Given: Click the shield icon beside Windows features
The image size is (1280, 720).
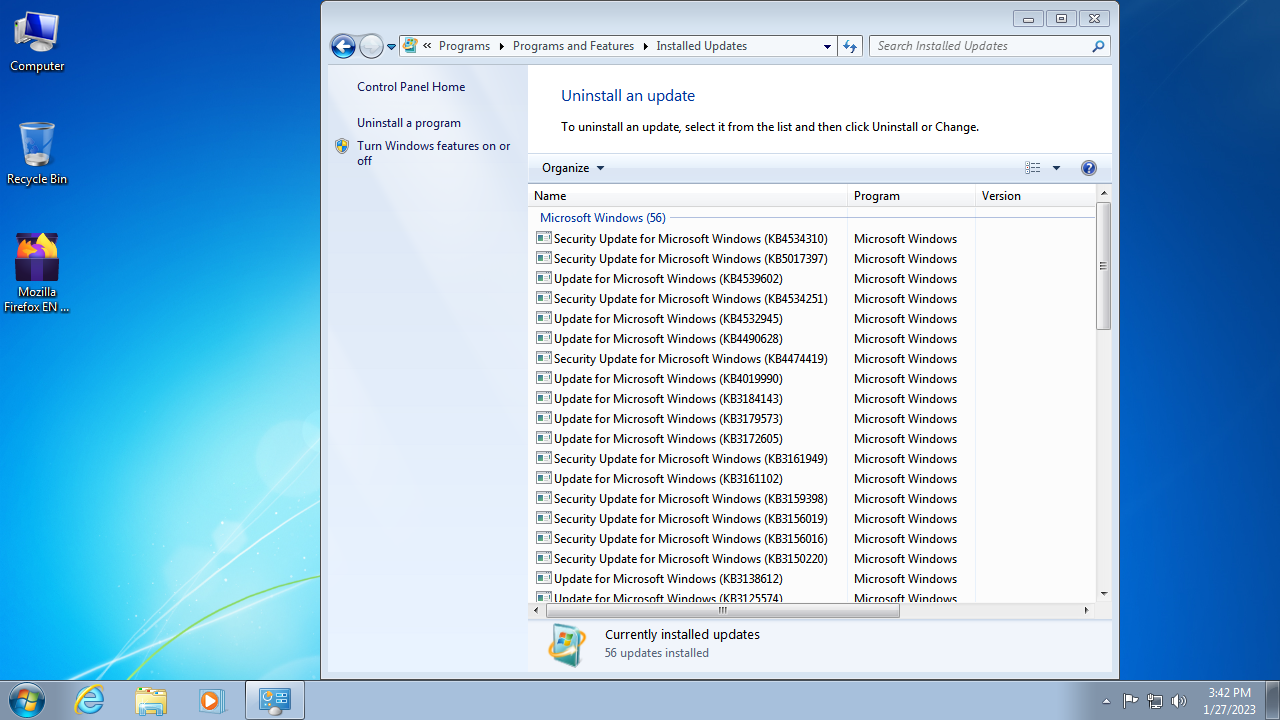Looking at the screenshot, I should [x=342, y=146].
